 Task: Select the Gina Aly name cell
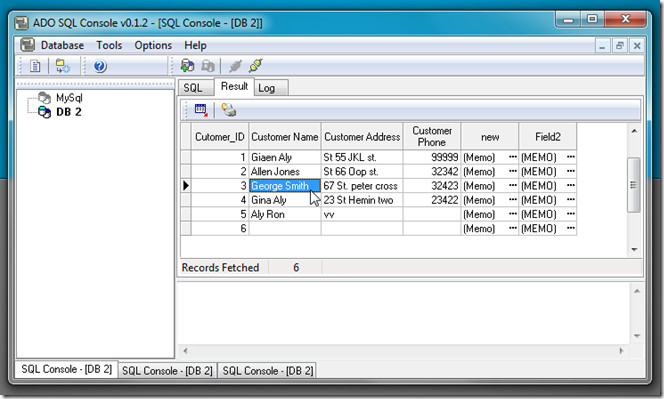[x=285, y=200]
